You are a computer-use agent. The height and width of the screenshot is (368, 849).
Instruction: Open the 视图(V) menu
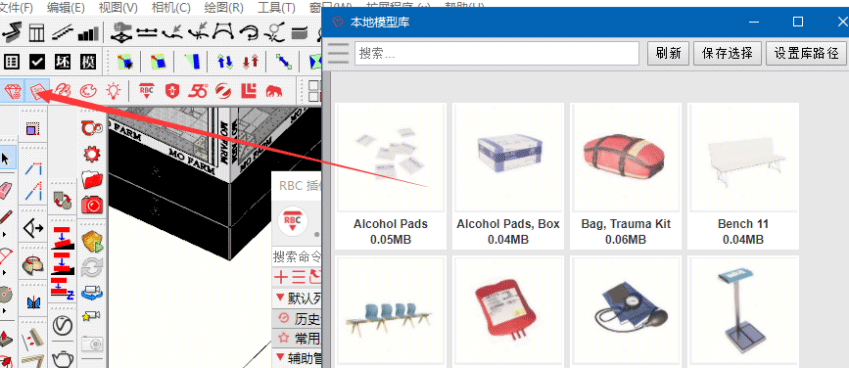pyautogui.click(x=118, y=8)
